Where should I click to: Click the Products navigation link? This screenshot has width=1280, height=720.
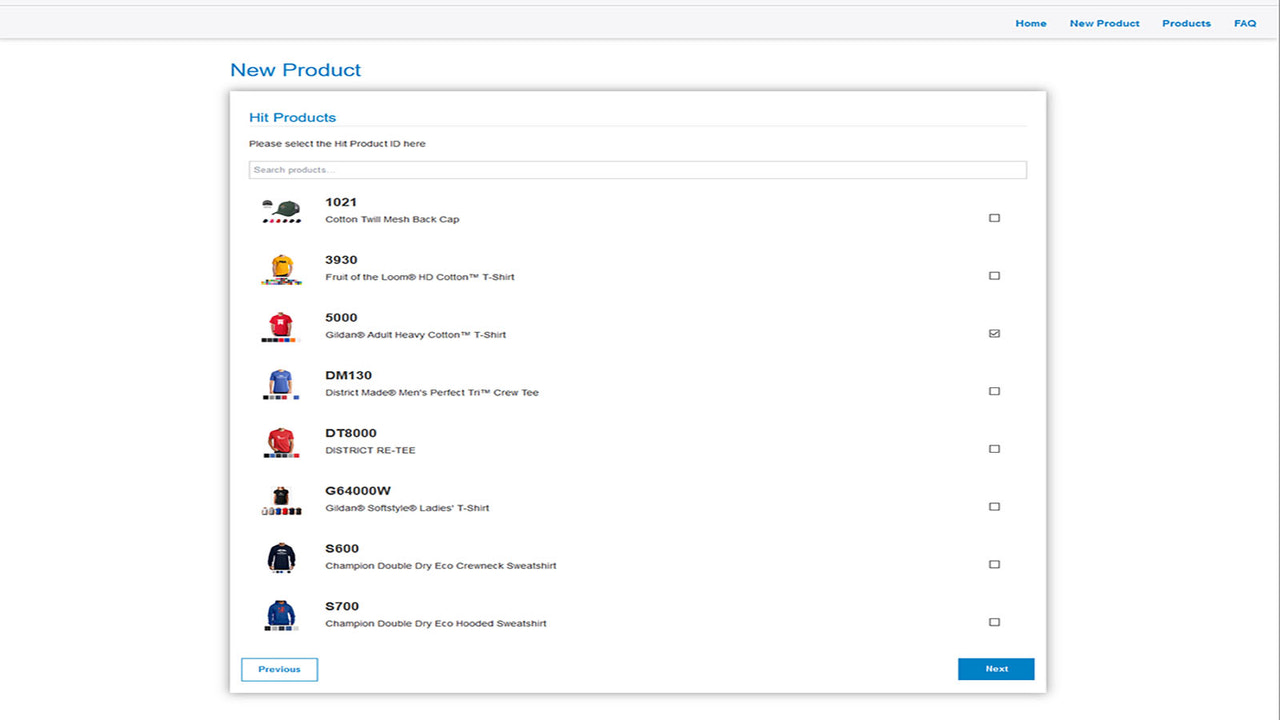[1186, 23]
